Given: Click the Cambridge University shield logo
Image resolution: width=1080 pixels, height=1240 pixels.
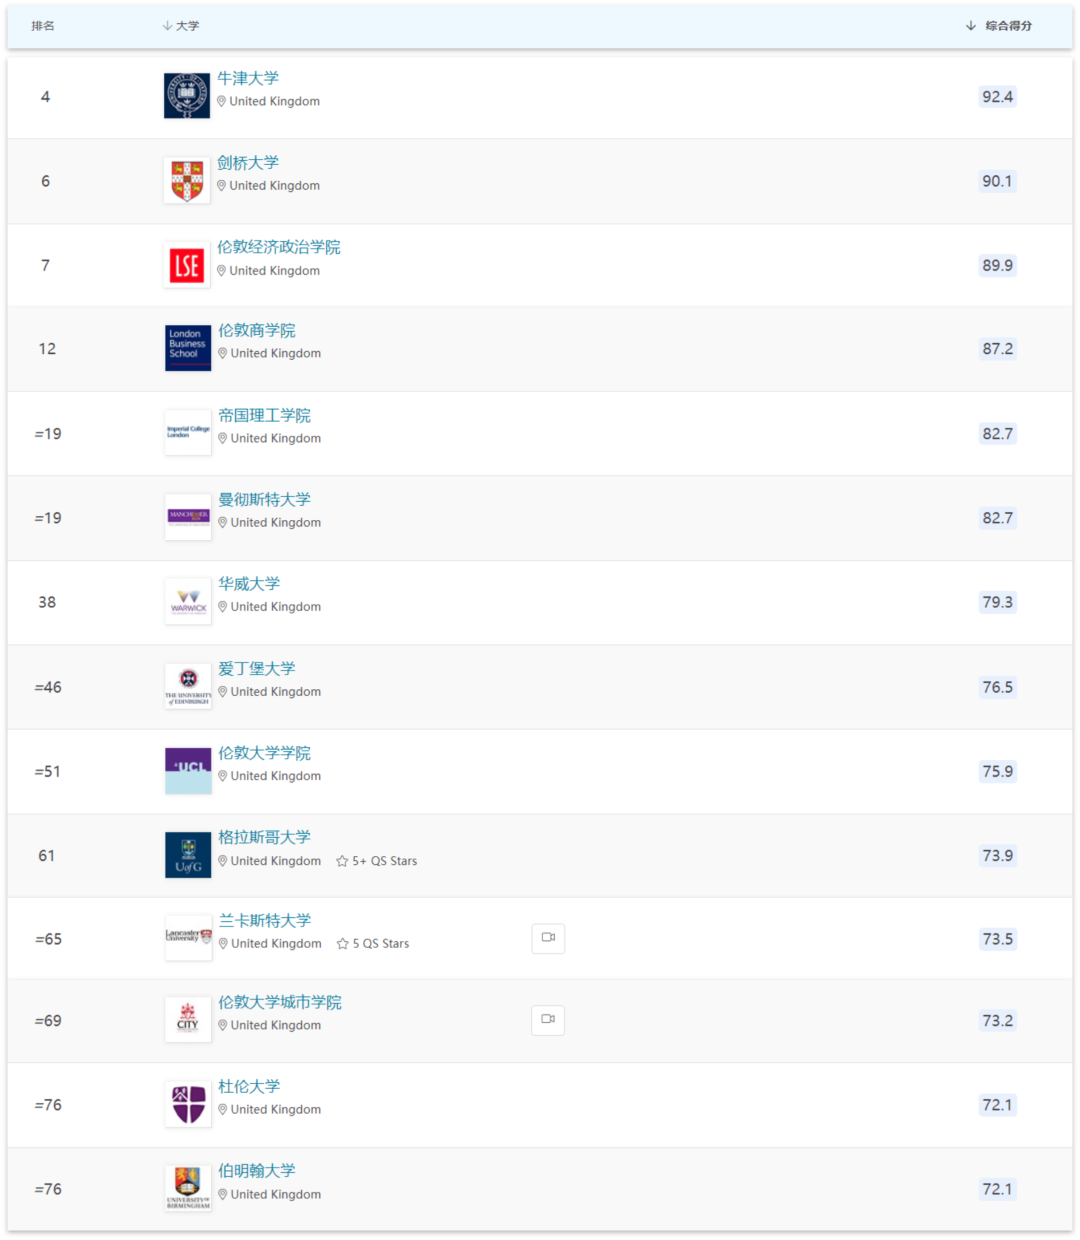Looking at the screenshot, I should click(x=187, y=181).
